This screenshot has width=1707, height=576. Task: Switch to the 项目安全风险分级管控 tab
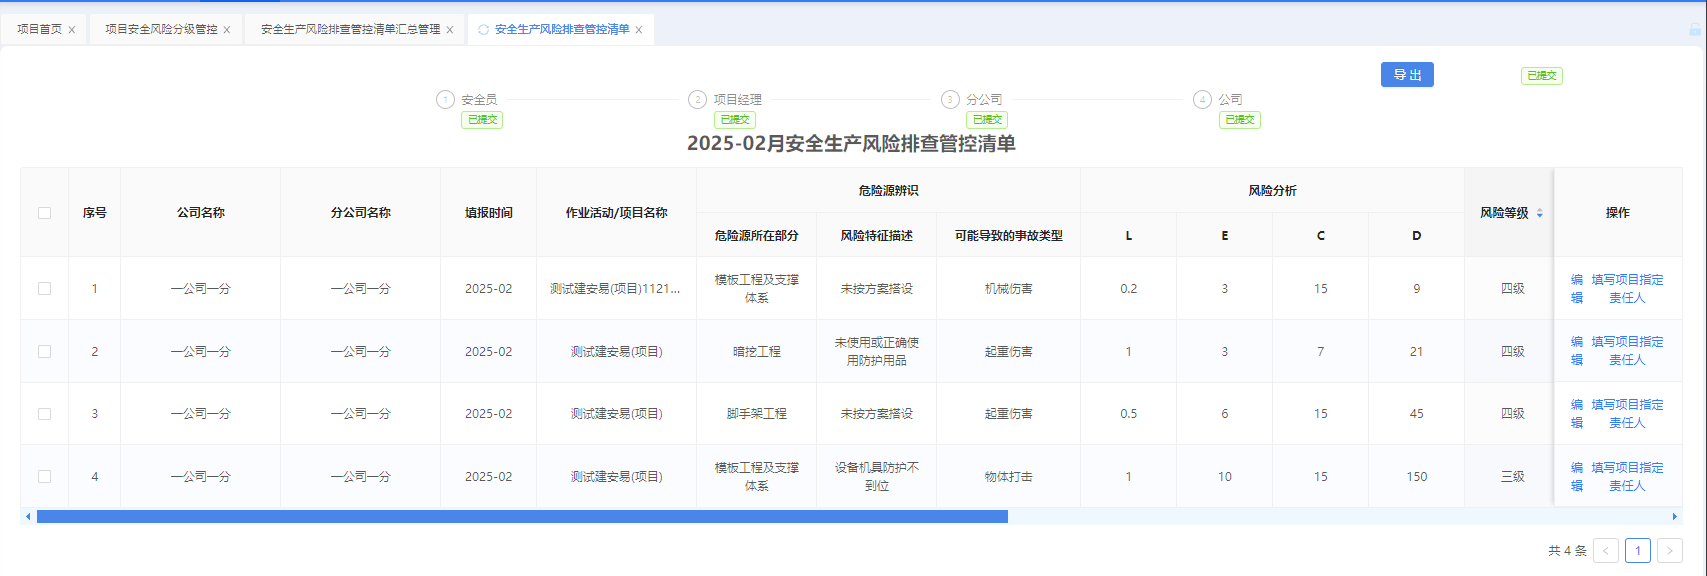coord(161,30)
